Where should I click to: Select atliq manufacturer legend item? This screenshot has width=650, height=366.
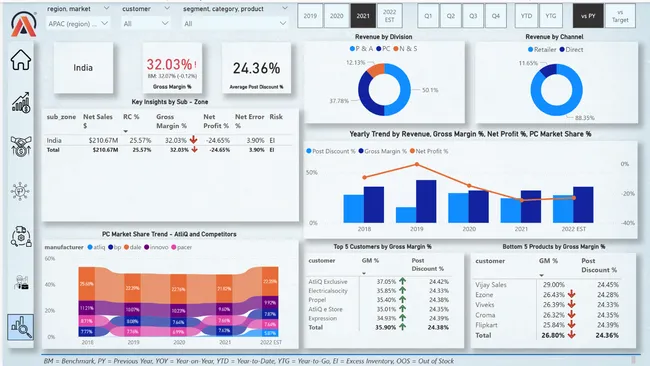click(96, 247)
